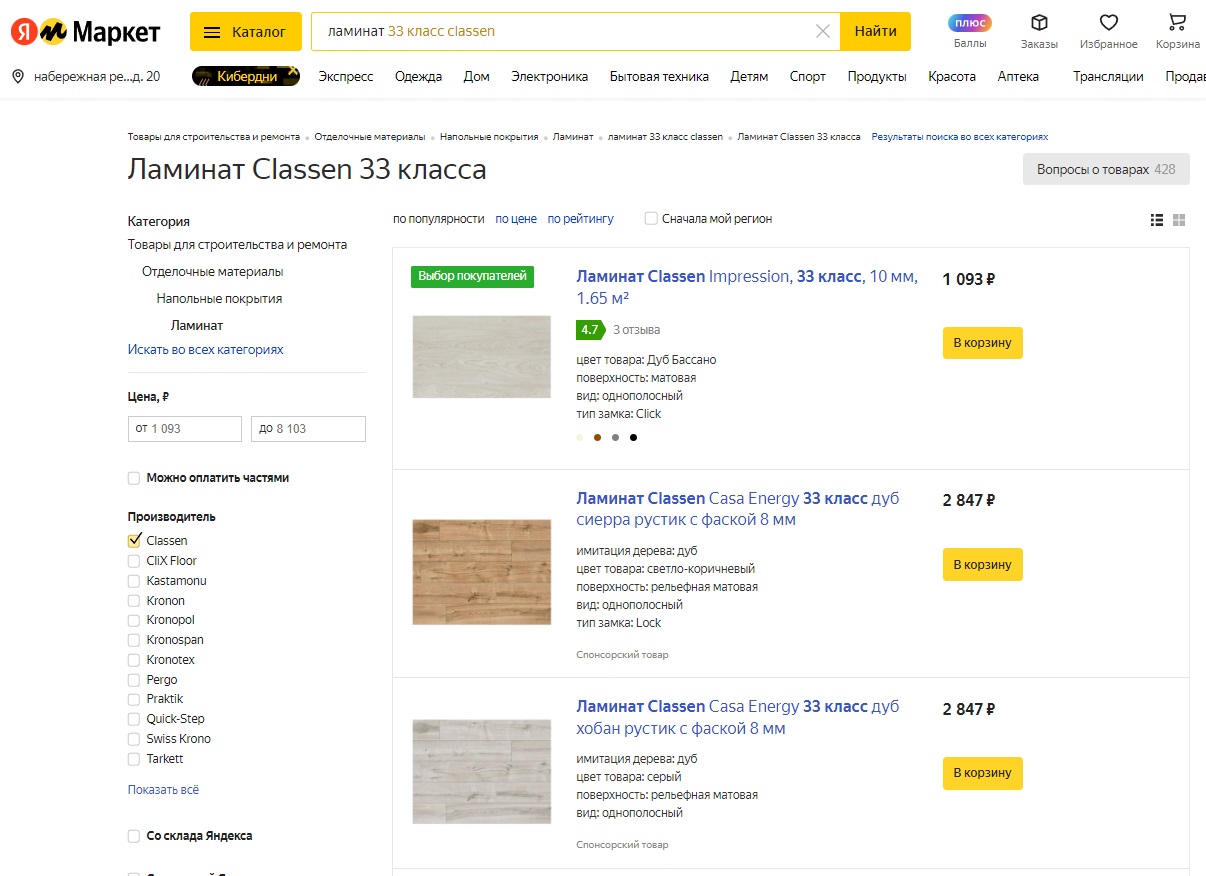Switch to grid view layout icon
The height and width of the screenshot is (876, 1206).
click(x=1179, y=220)
